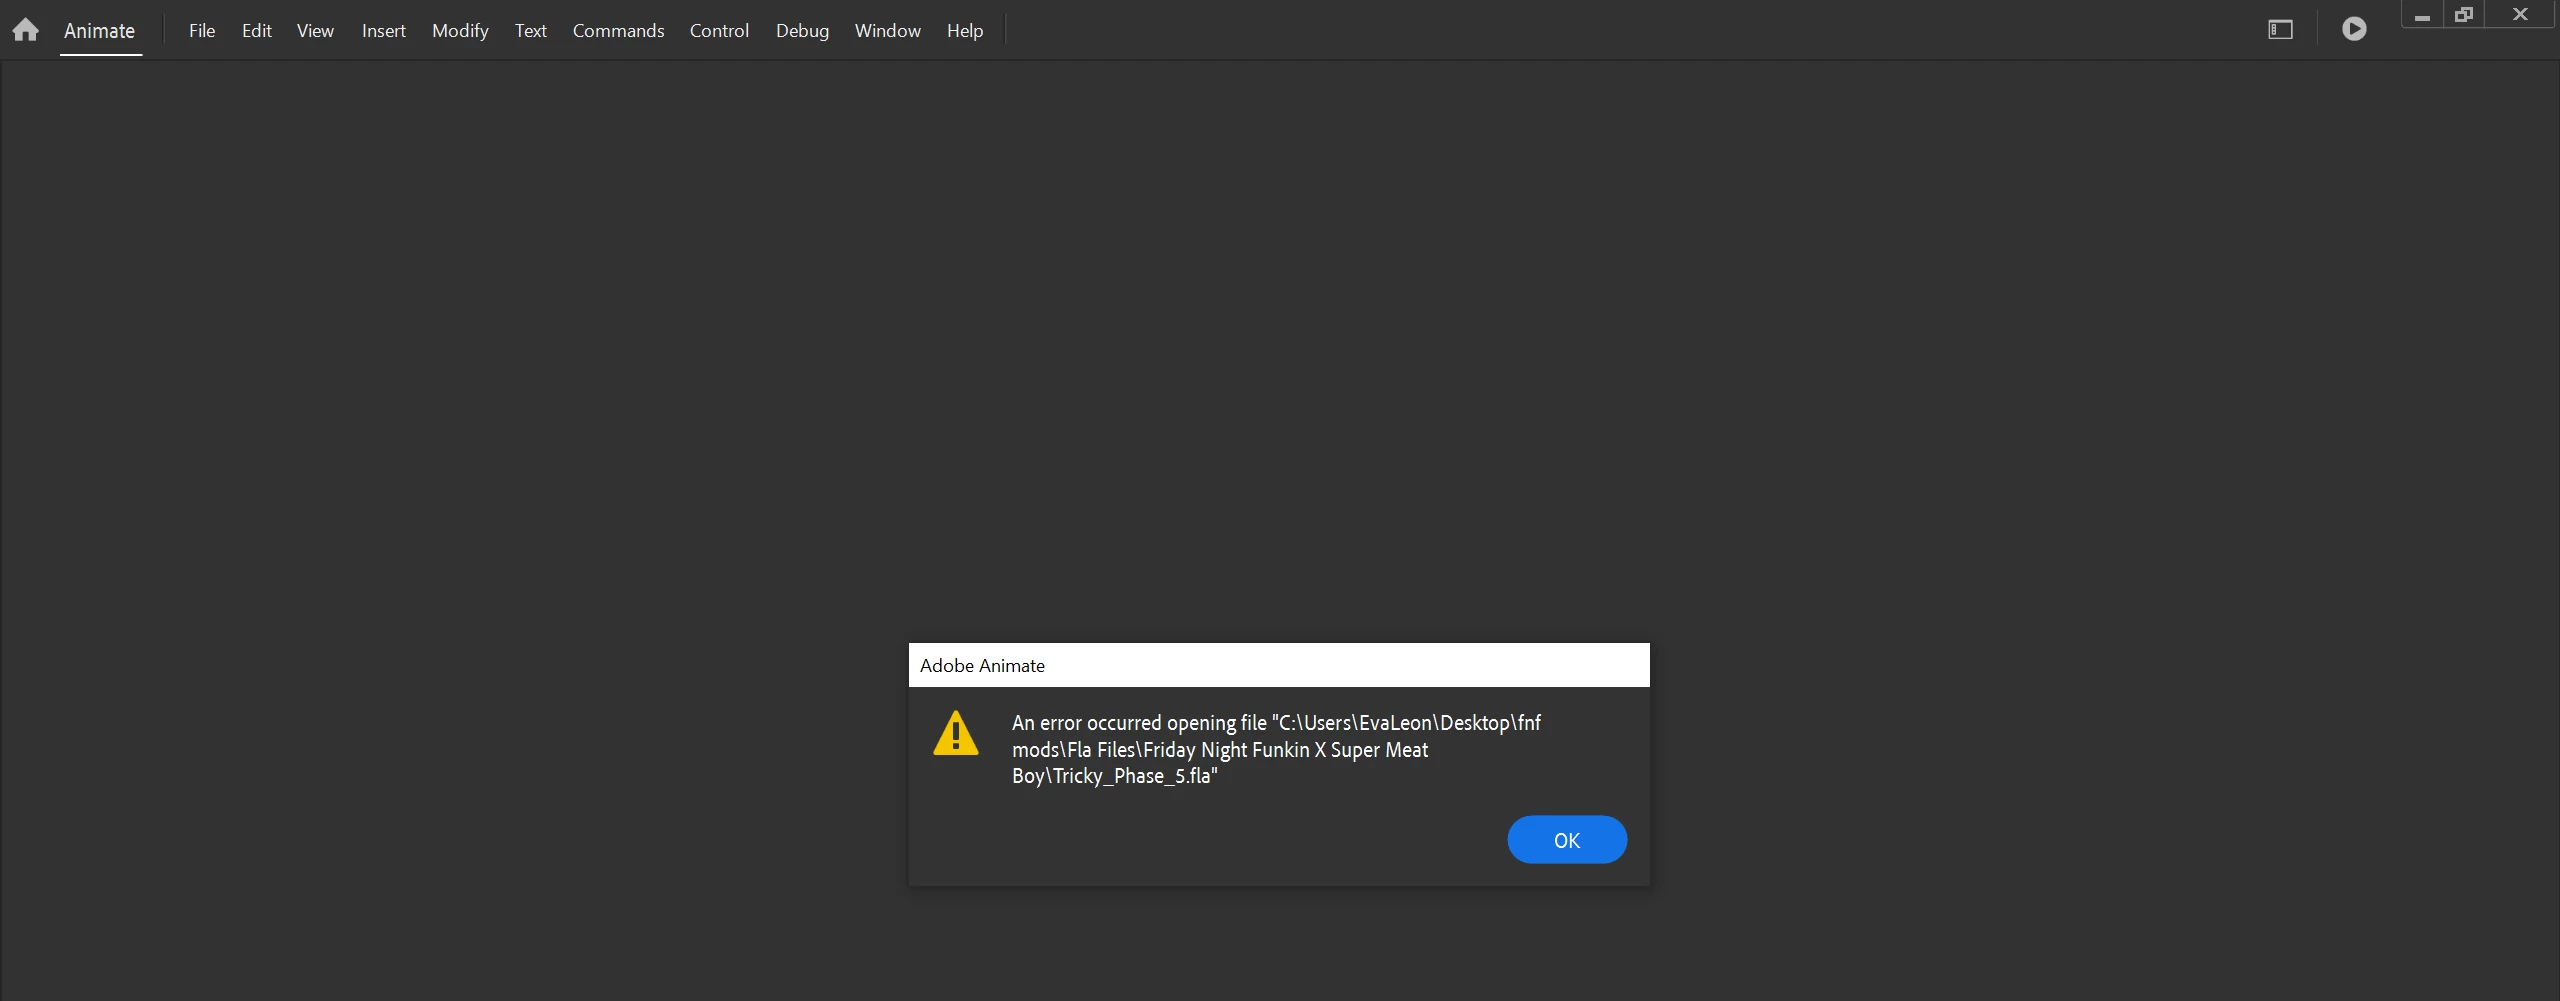
Task: Close the Animate application window
Action: 2520,15
